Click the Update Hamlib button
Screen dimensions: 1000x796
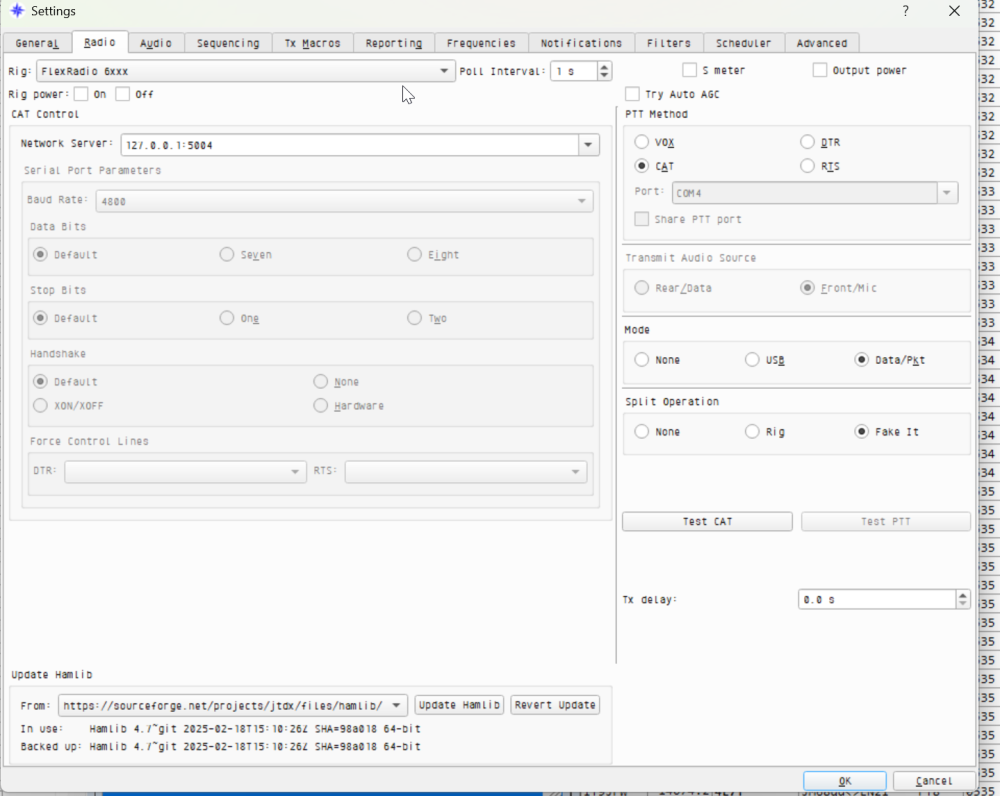[459, 705]
